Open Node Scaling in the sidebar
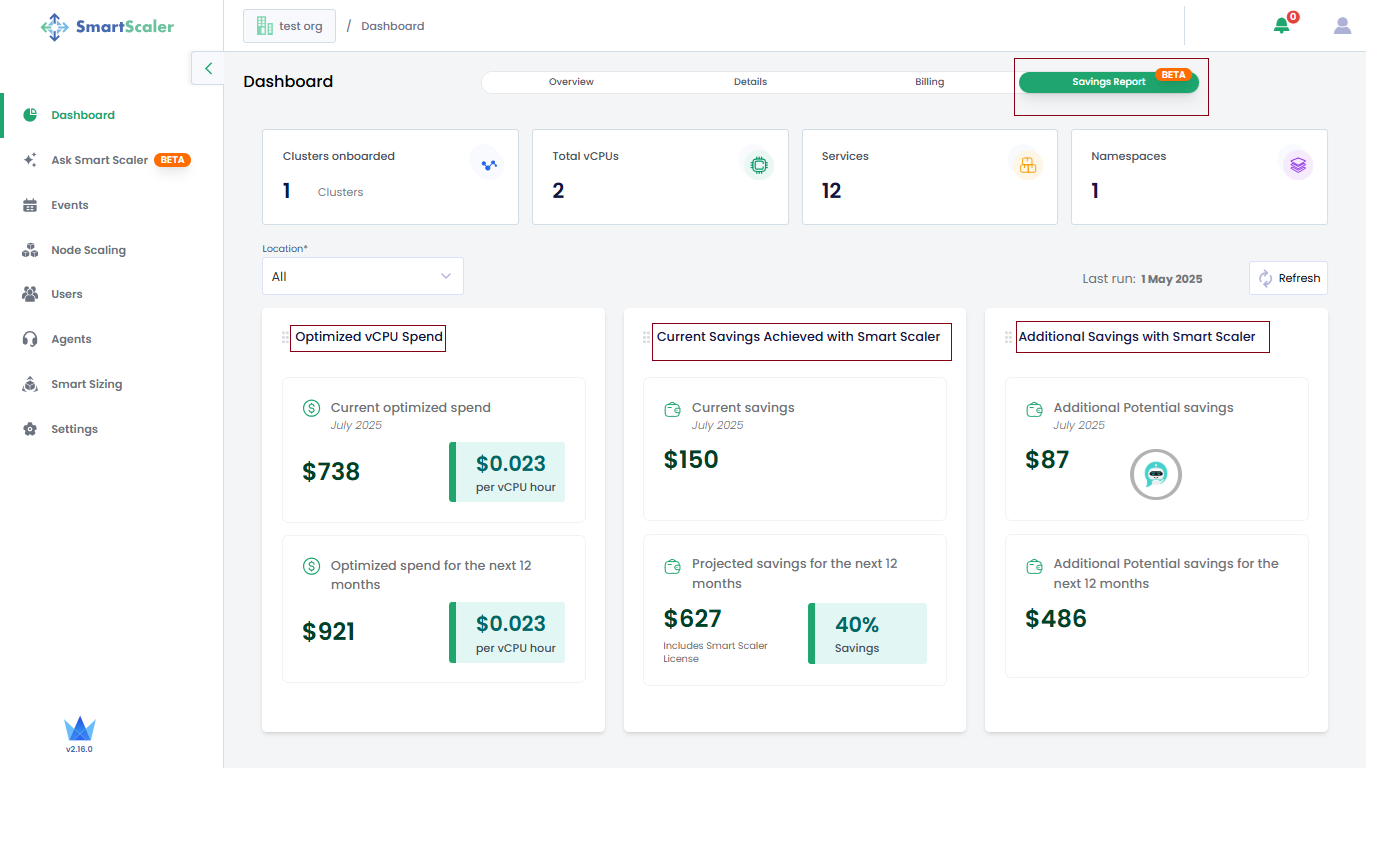The height and width of the screenshot is (854, 1381). click(x=89, y=250)
